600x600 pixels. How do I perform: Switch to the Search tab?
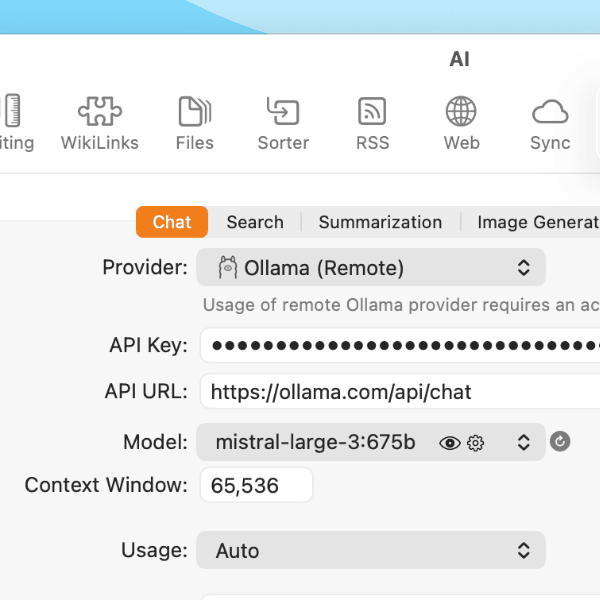(x=254, y=222)
